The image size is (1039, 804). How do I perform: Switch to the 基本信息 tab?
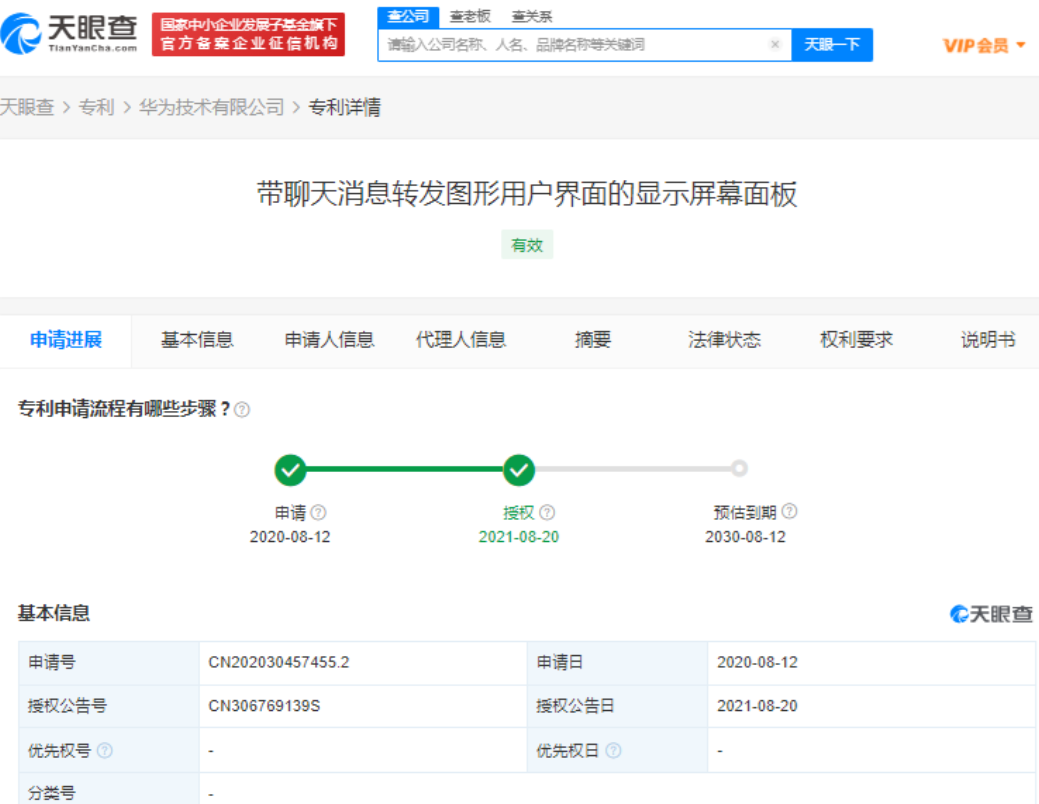click(x=197, y=340)
